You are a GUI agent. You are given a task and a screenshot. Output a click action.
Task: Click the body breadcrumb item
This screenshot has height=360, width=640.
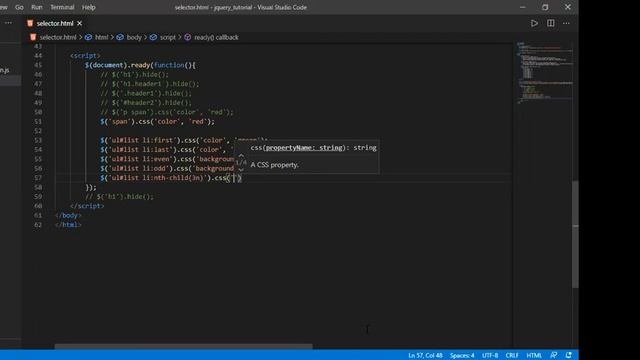(129, 37)
